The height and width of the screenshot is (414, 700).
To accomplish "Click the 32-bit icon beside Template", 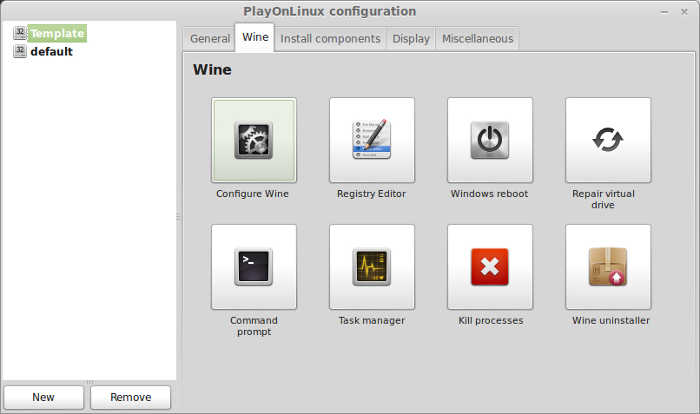I will 20,33.
